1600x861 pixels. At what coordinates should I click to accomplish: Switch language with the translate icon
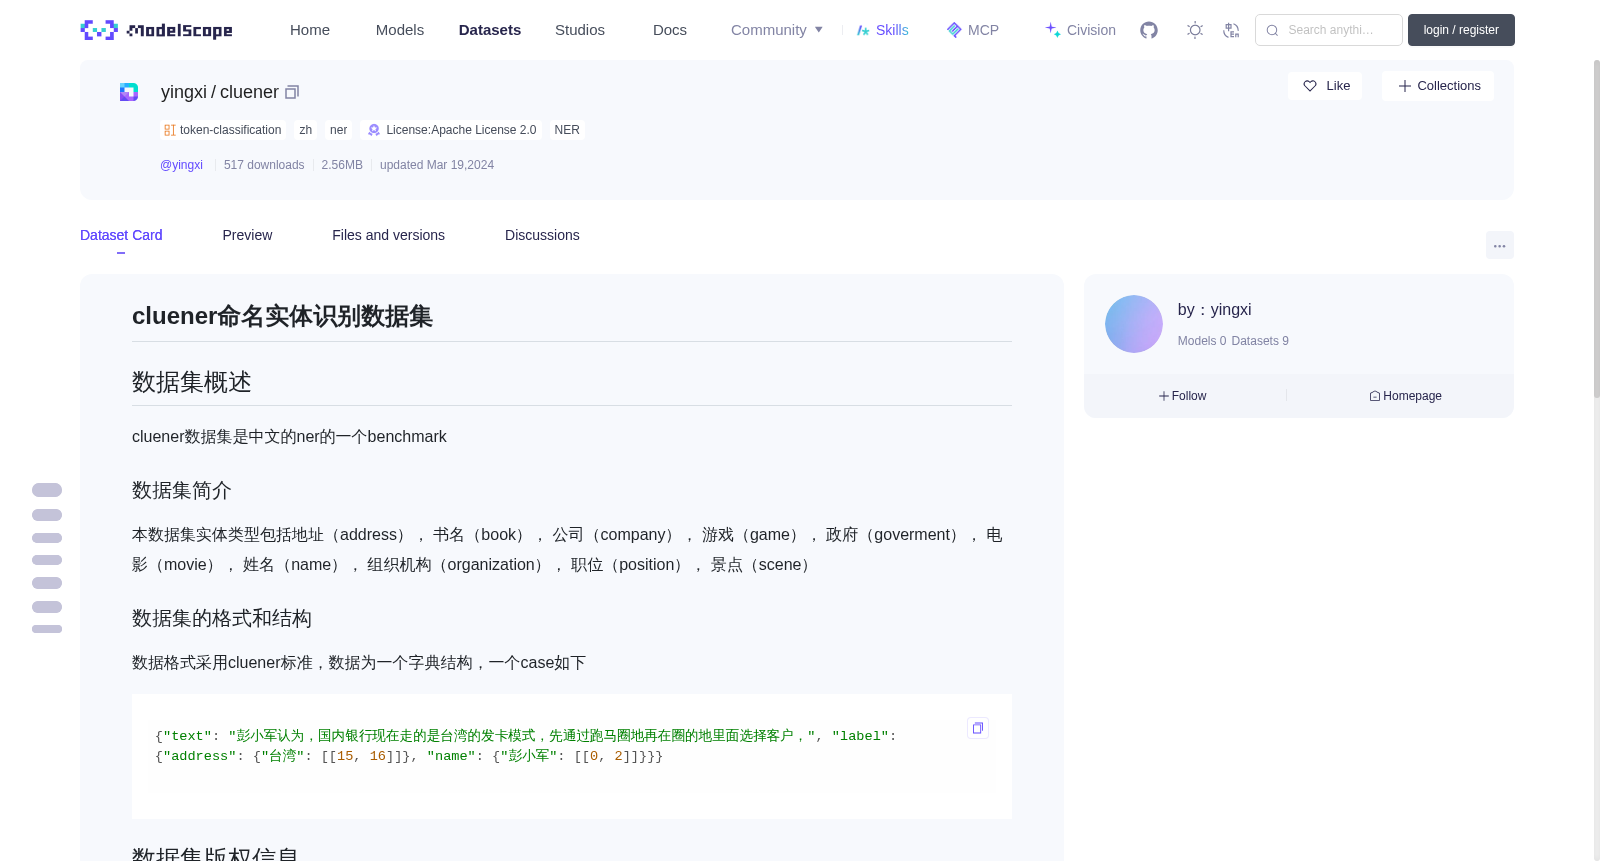pos(1231,30)
